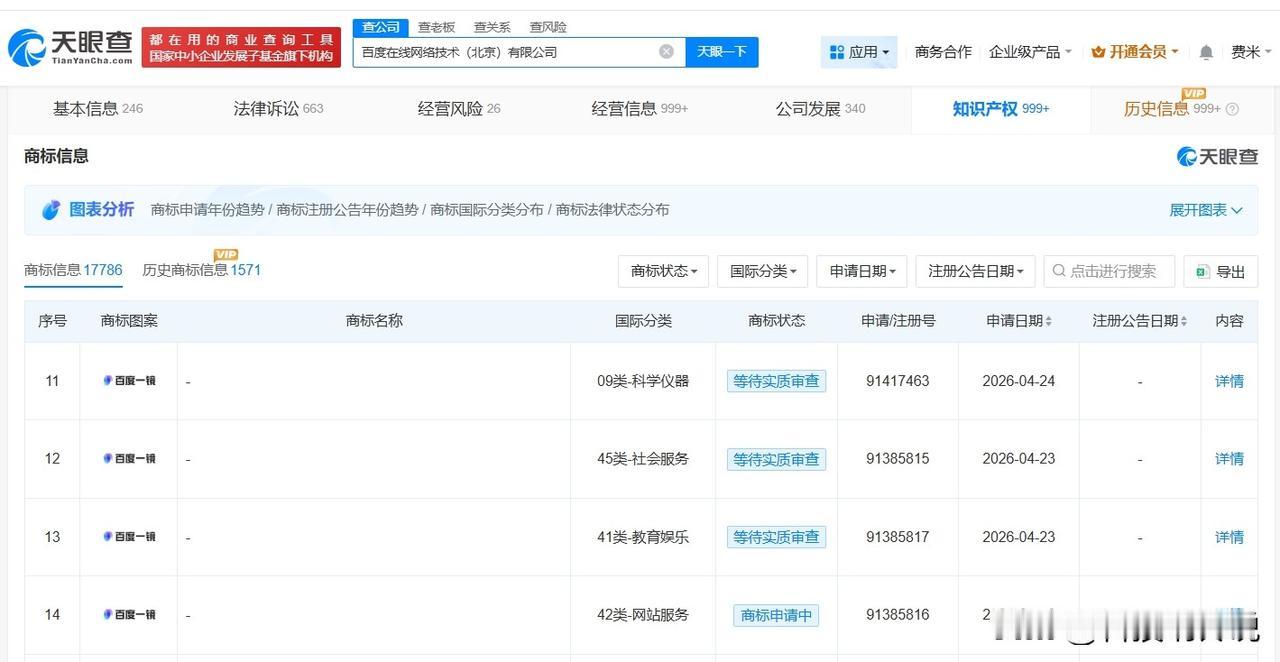
Task: Open the 商标状态 filter dropdown
Action: 664,271
